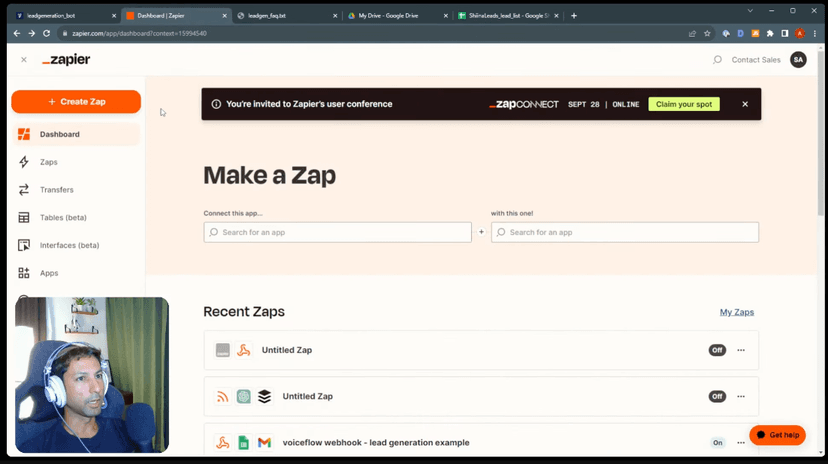Toggle the first Untitled Zap Off switch

coord(717,350)
